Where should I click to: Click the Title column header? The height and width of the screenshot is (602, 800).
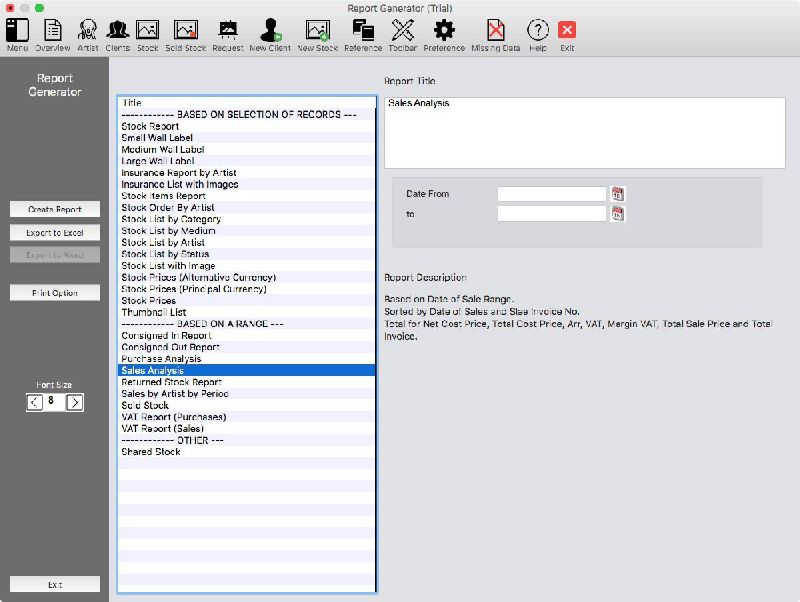[x=246, y=103]
